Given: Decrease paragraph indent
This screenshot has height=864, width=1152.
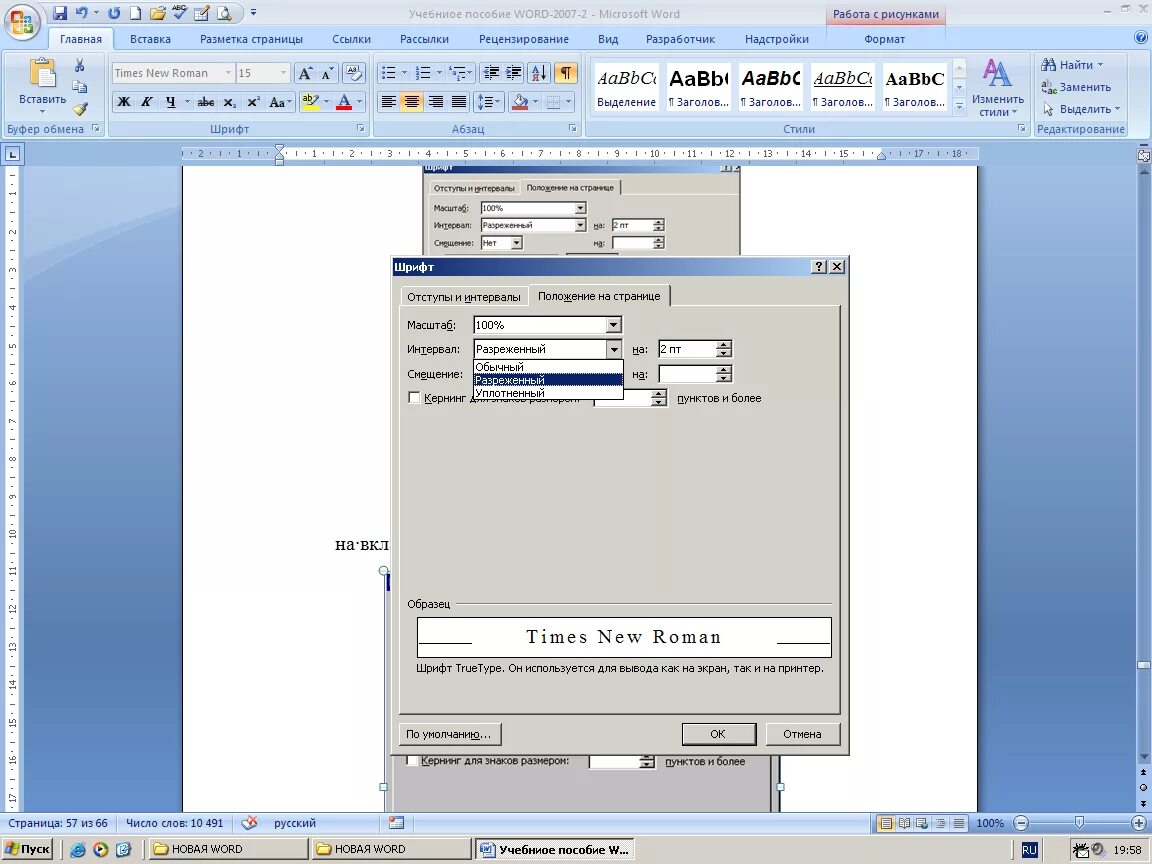Looking at the screenshot, I should [x=491, y=73].
